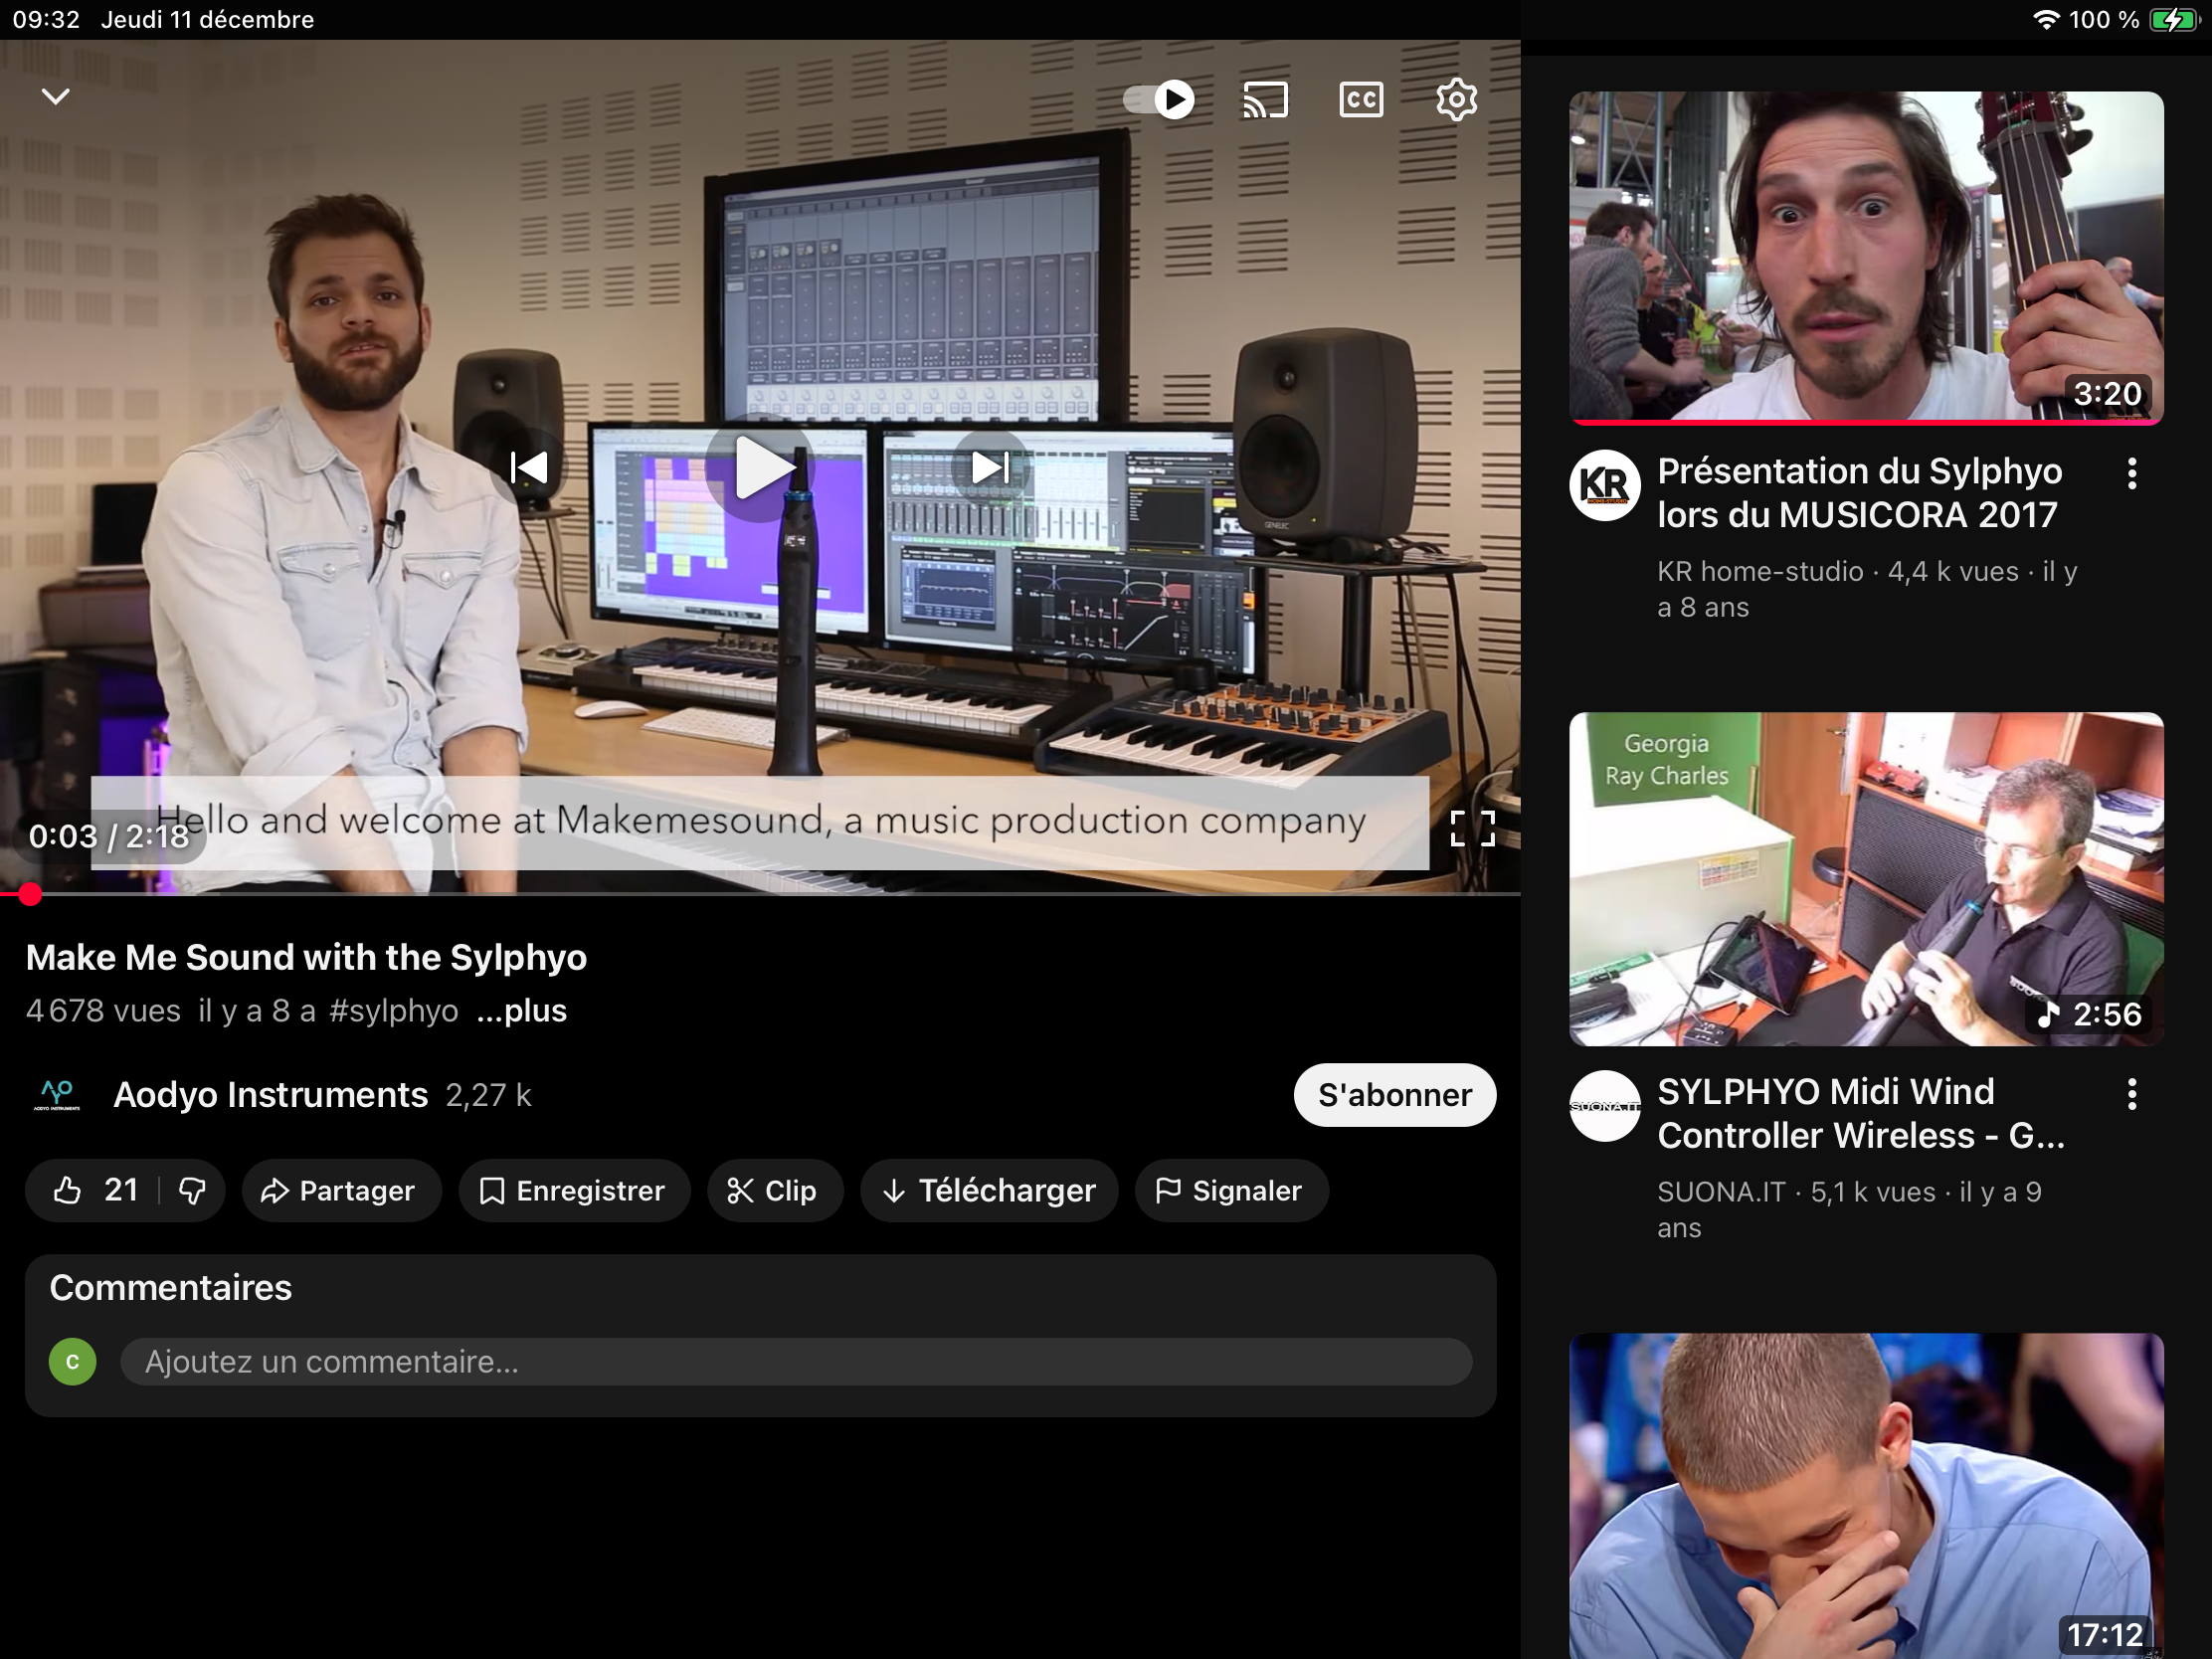The image size is (2212, 1659).
Task: Click the S'abonner subscribe button
Action: 1394,1095
